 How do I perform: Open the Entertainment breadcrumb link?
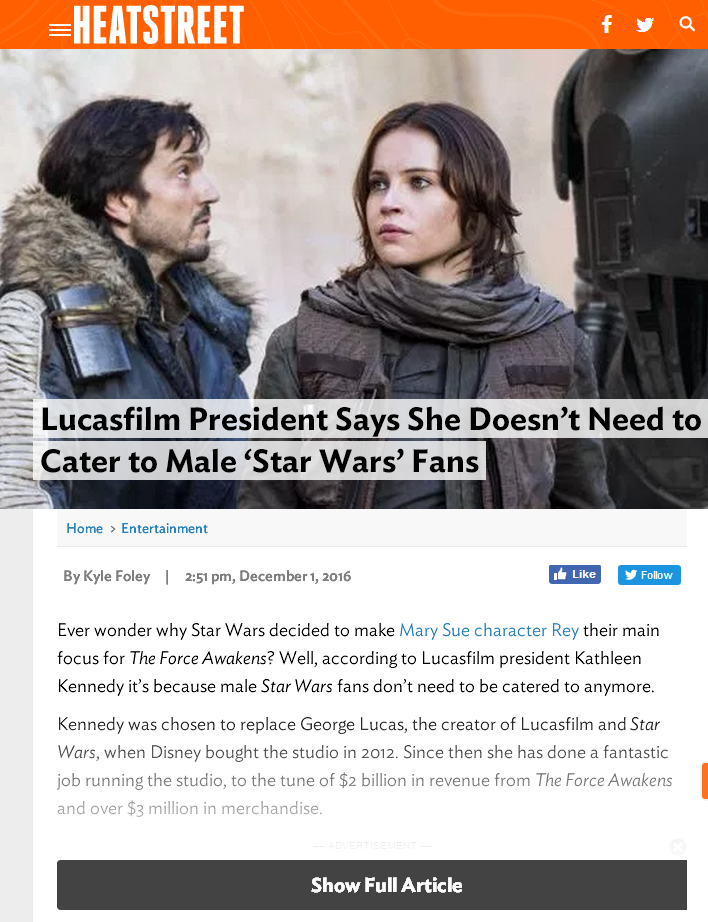click(164, 528)
